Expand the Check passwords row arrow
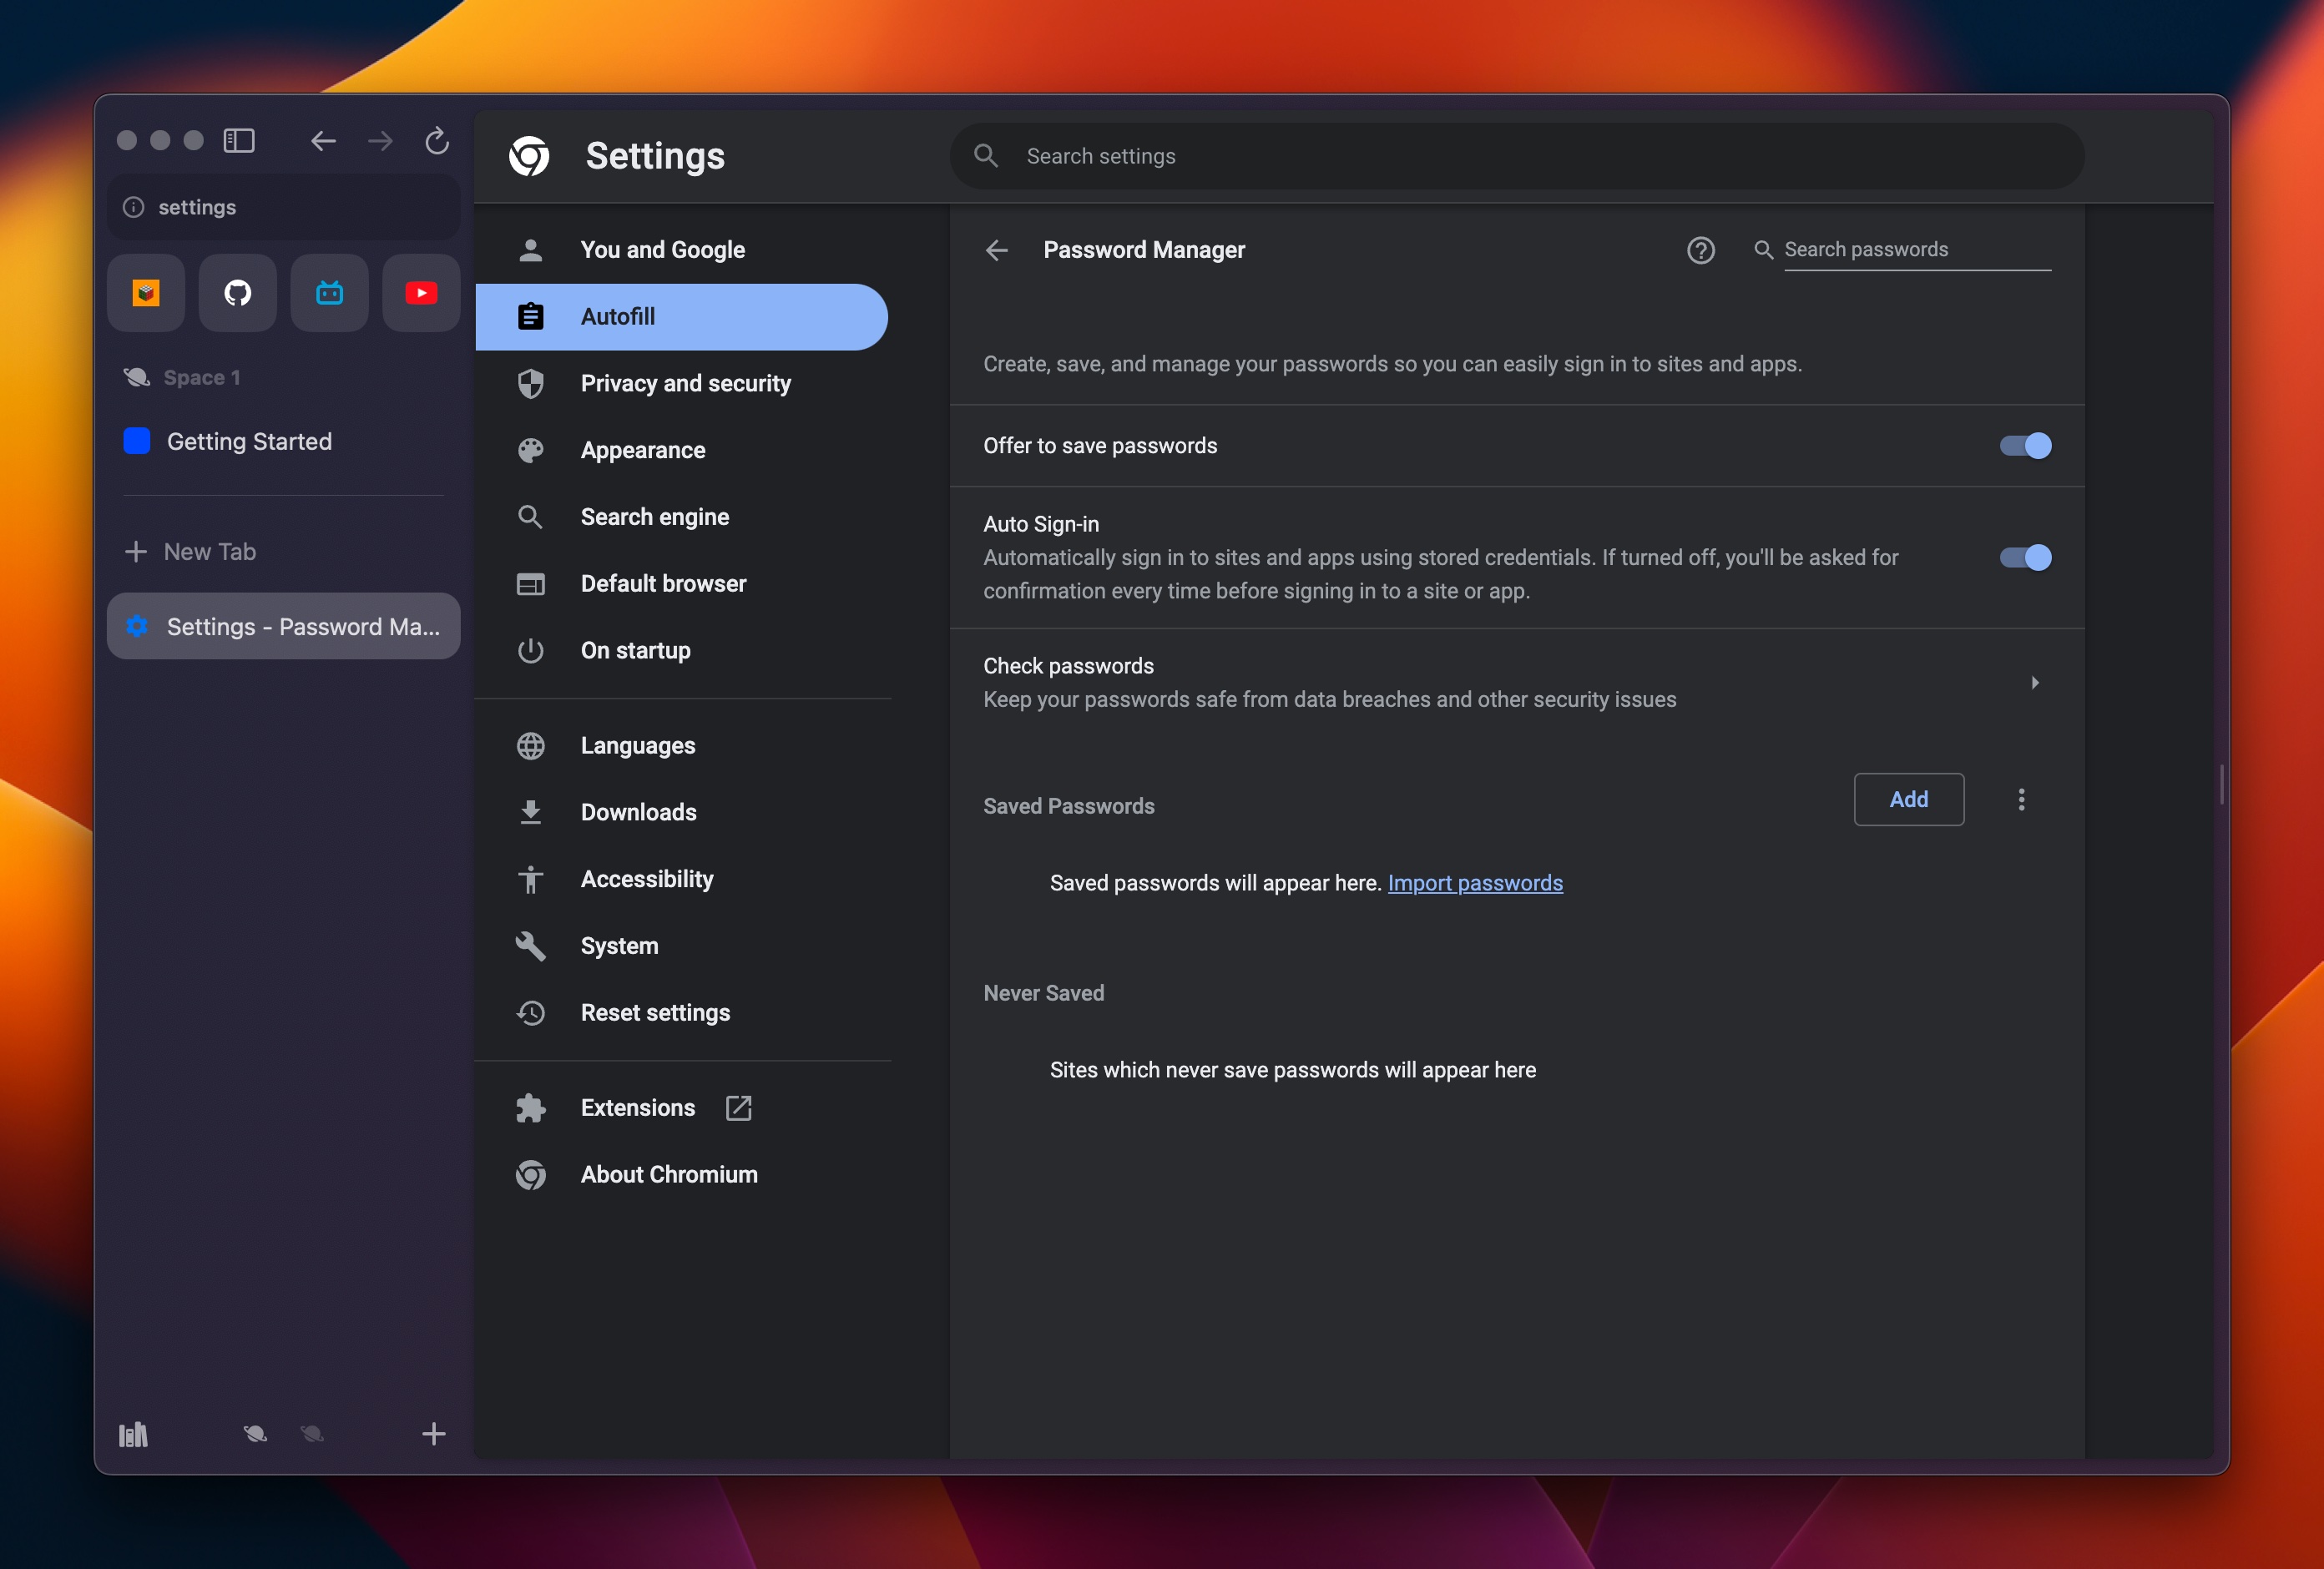This screenshot has height=1569, width=2324. click(2034, 683)
